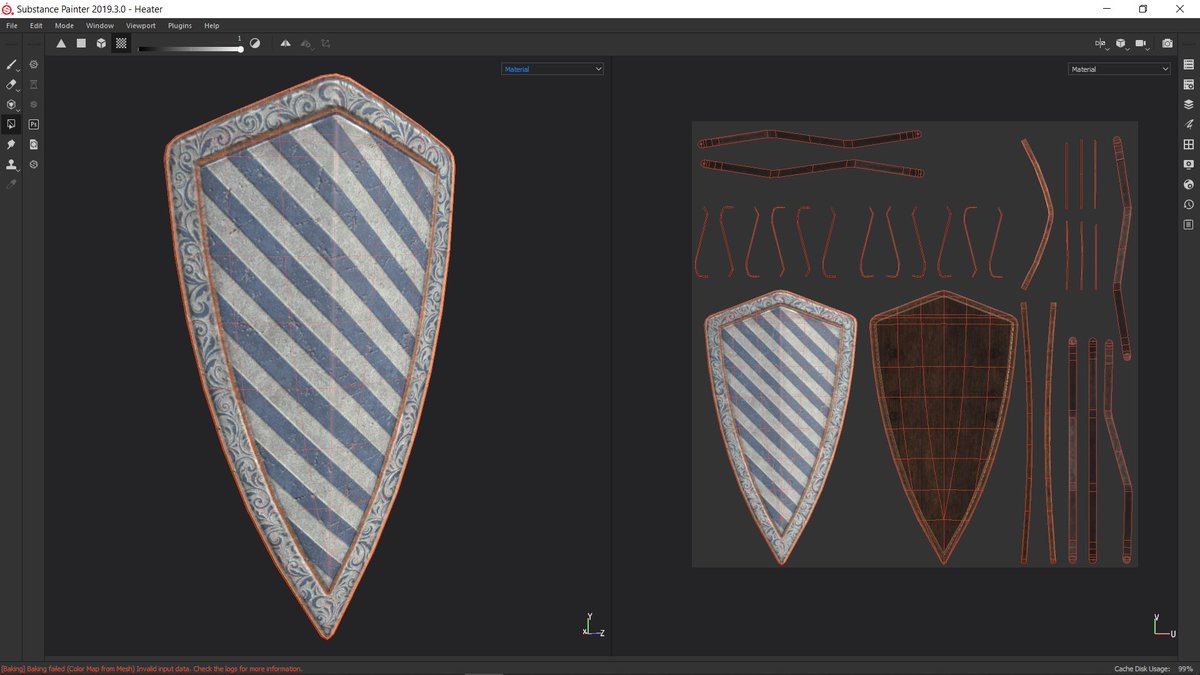Open the Mode menu
This screenshot has width=1200, height=675.
point(64,25)
